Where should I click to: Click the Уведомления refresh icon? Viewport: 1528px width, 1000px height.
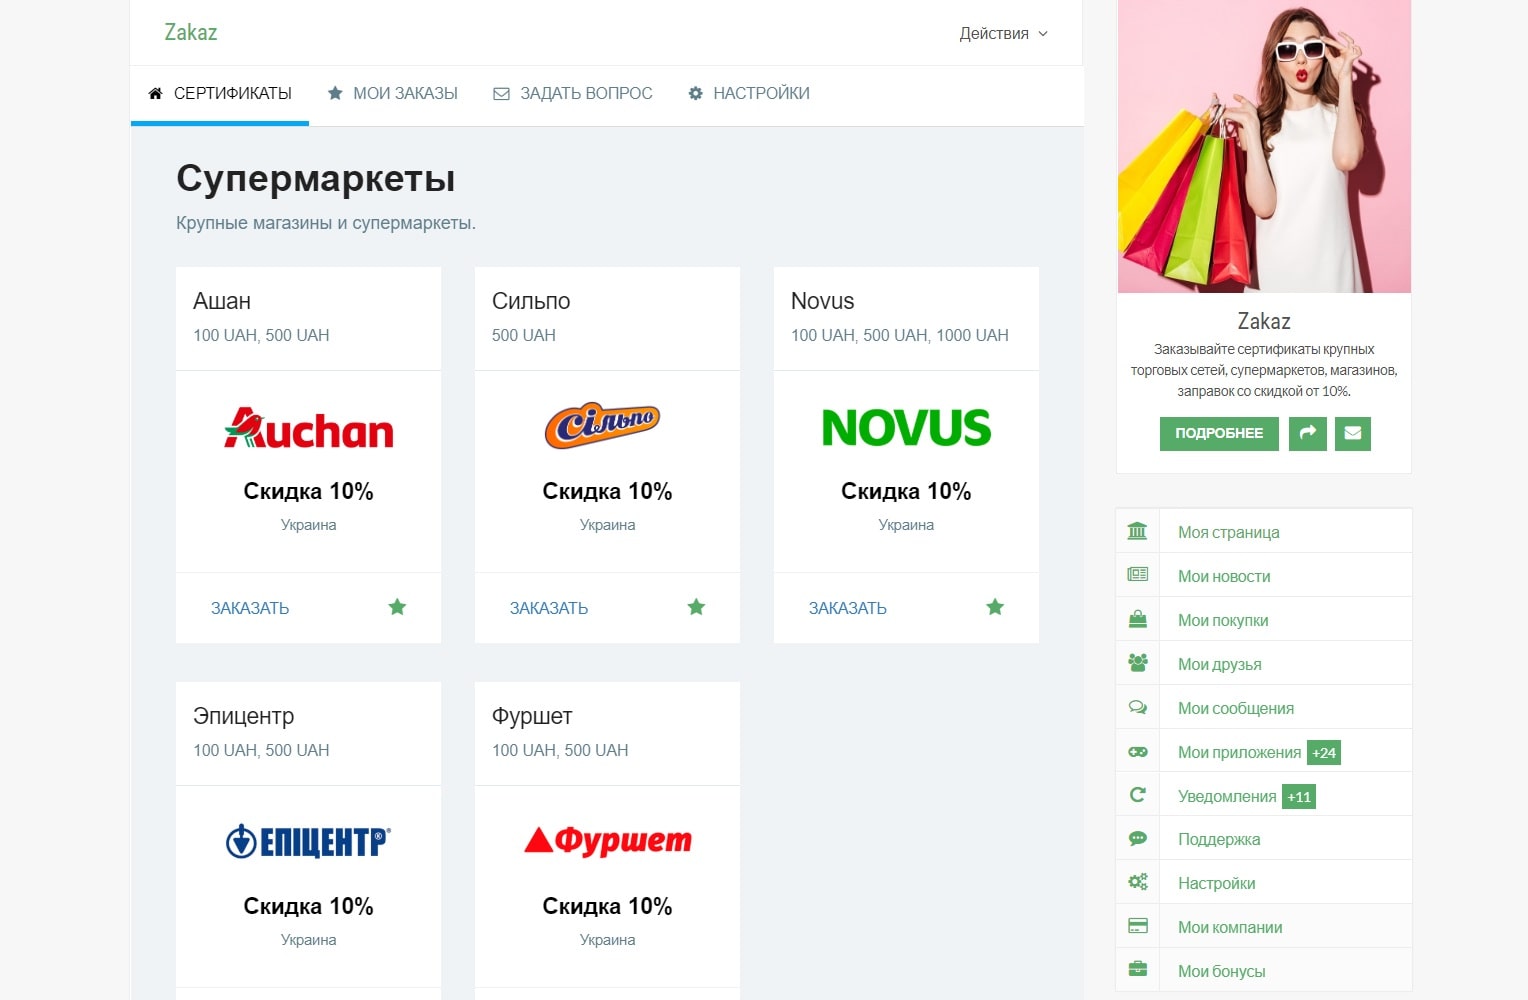click(x=1138, y=795)
